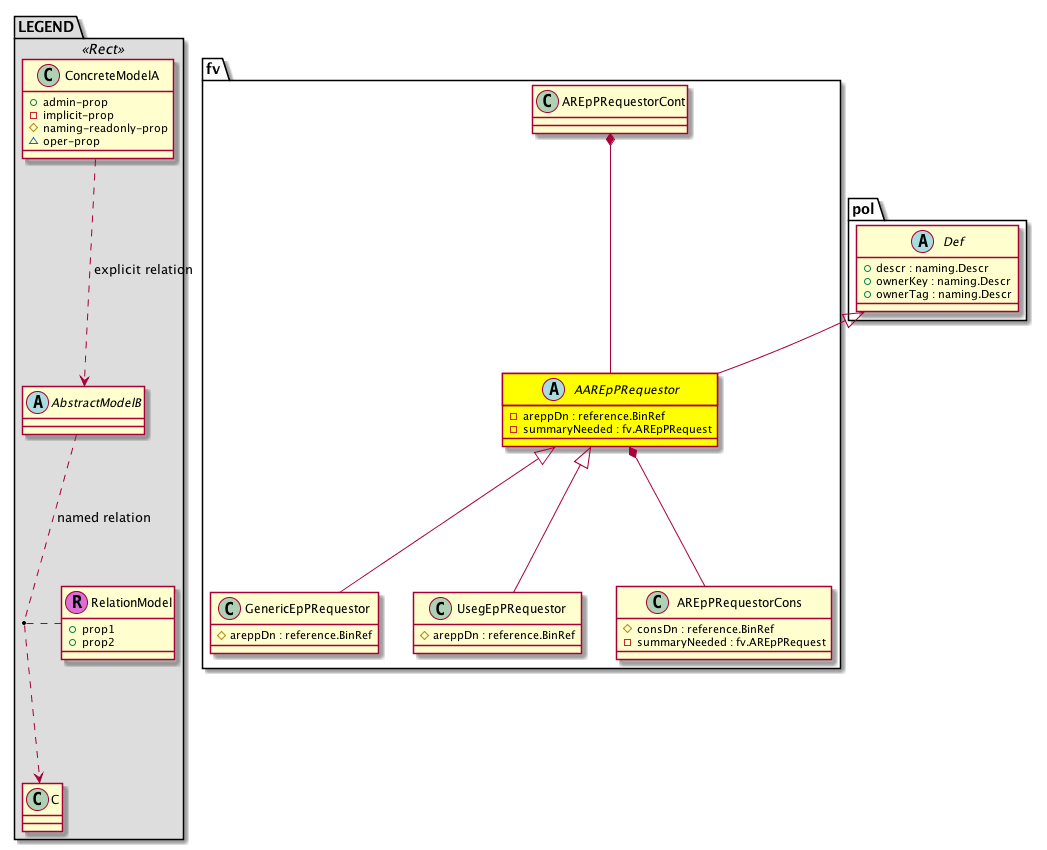Click the triangle marker beside oper-prop
This screenshot has height=850, width=1047.
(34, 141)
